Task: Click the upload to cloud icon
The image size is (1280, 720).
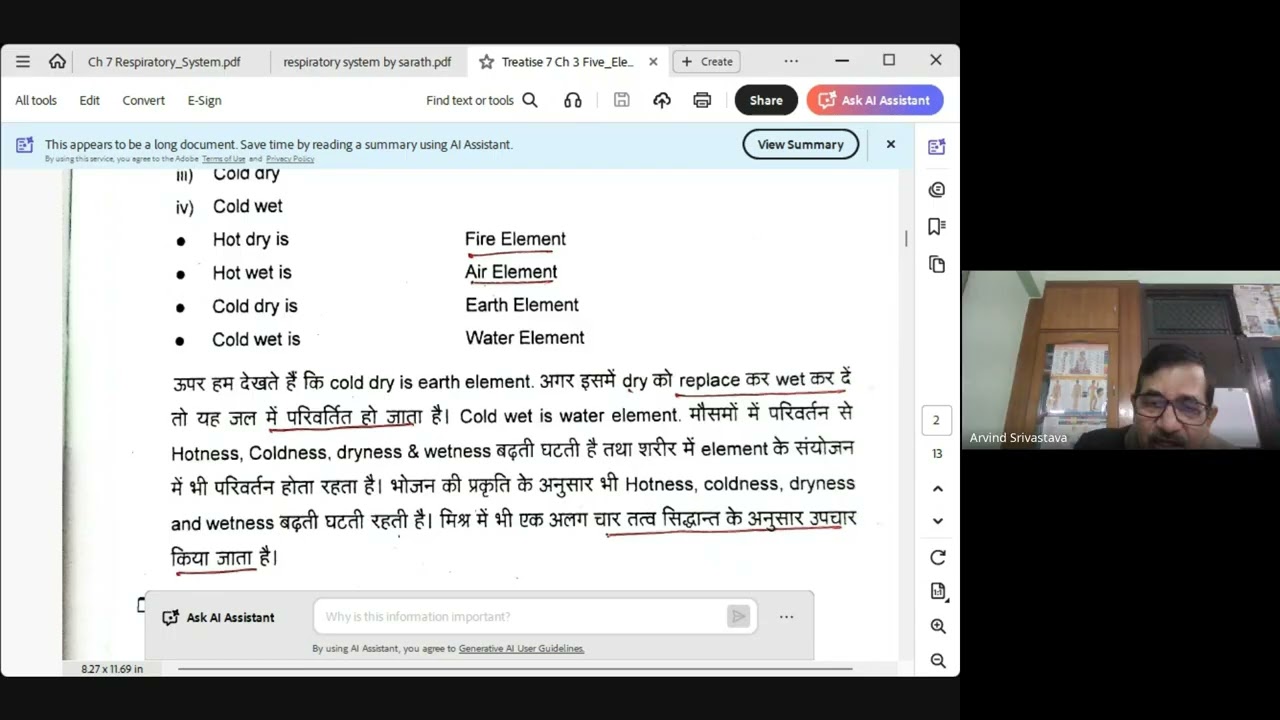Action: coord(662,100)
